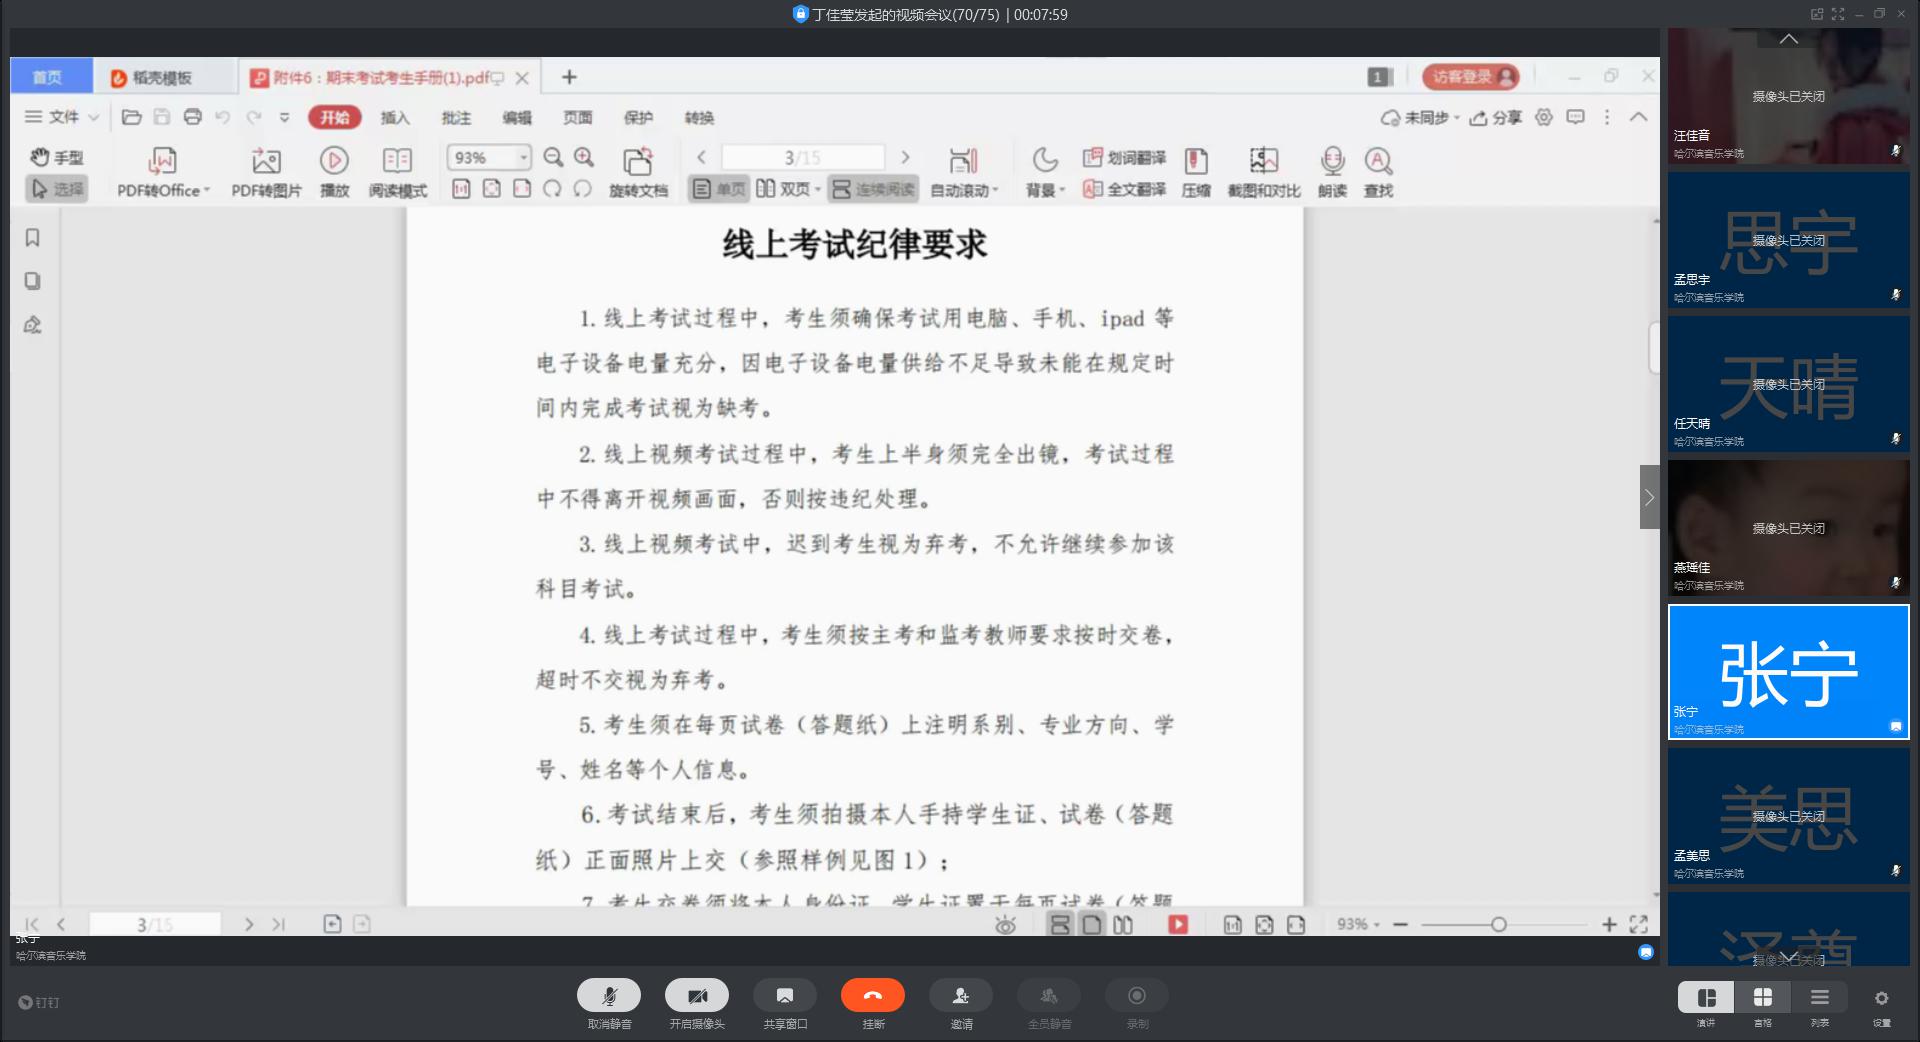Screen dimensions: 1920x1042
Task: Click the 压缩 compress icon
Action: point(1195,161)
